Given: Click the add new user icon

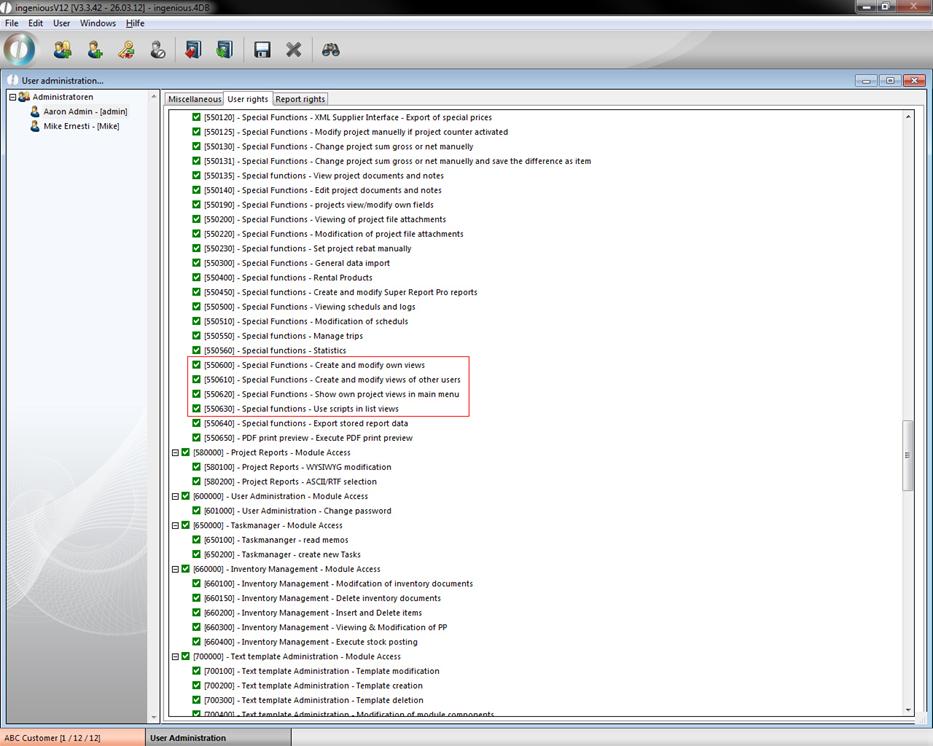Looking at the screenshot, I should tap(94, 49).
